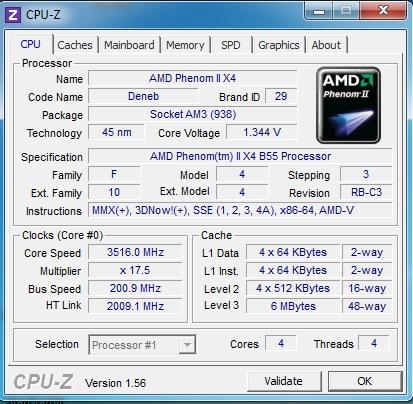
Task: Click the OK button
Action: click(365, 381)
